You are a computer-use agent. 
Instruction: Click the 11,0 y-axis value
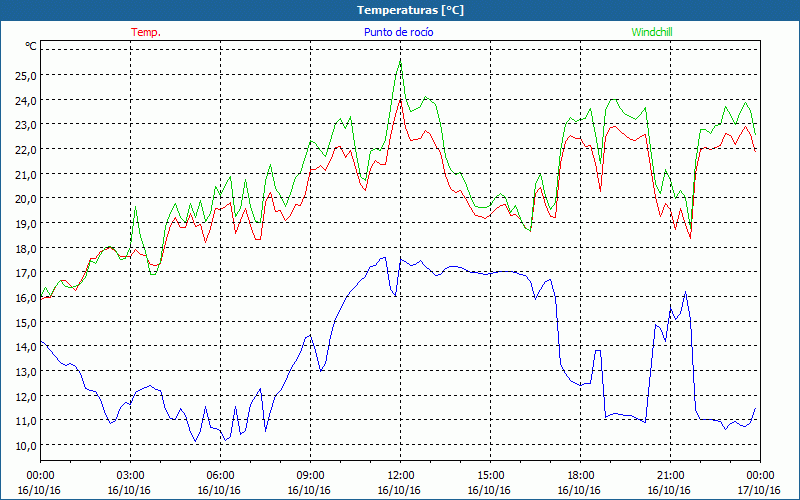26,421
